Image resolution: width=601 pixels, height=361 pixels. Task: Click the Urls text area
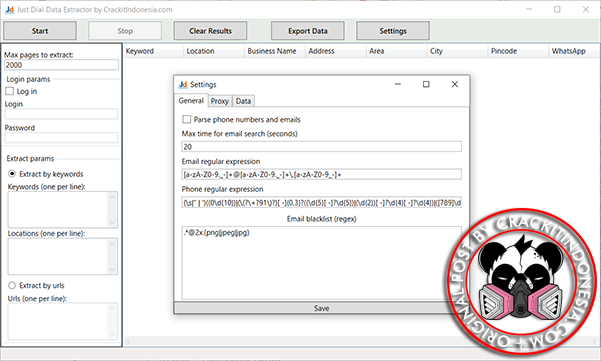(x=57, y=321)
